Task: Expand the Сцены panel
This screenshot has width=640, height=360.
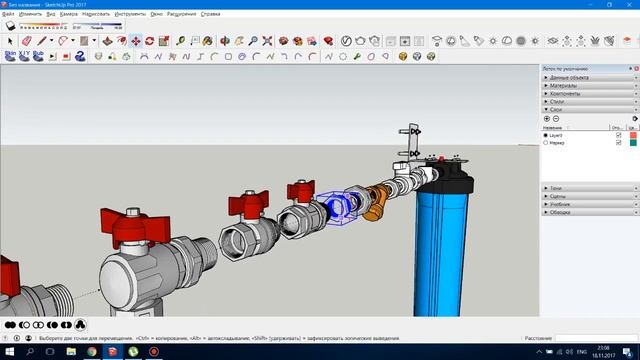Action: [590, 196]
